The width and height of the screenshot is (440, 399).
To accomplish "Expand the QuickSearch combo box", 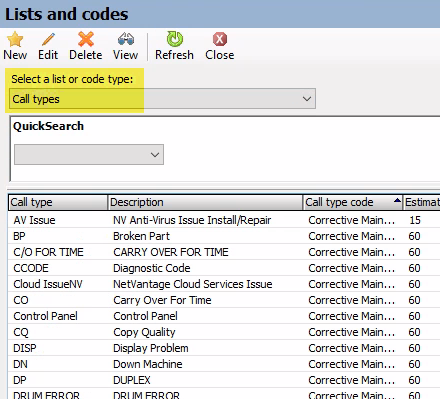I will click(89, 154).
